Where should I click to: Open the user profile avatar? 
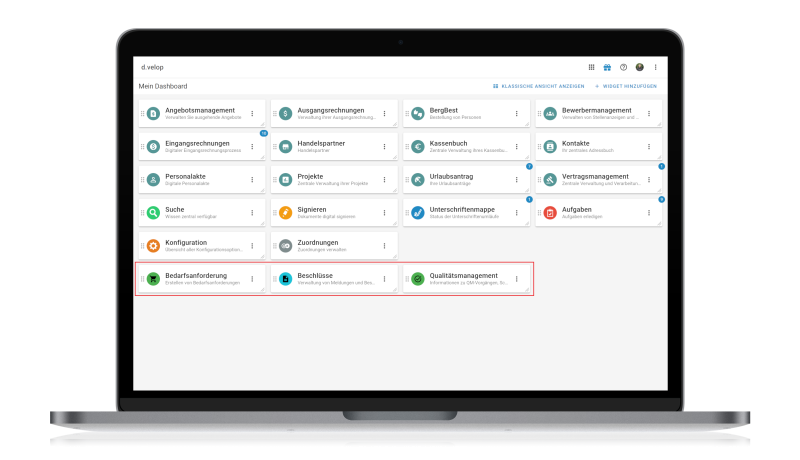(639, 67)
